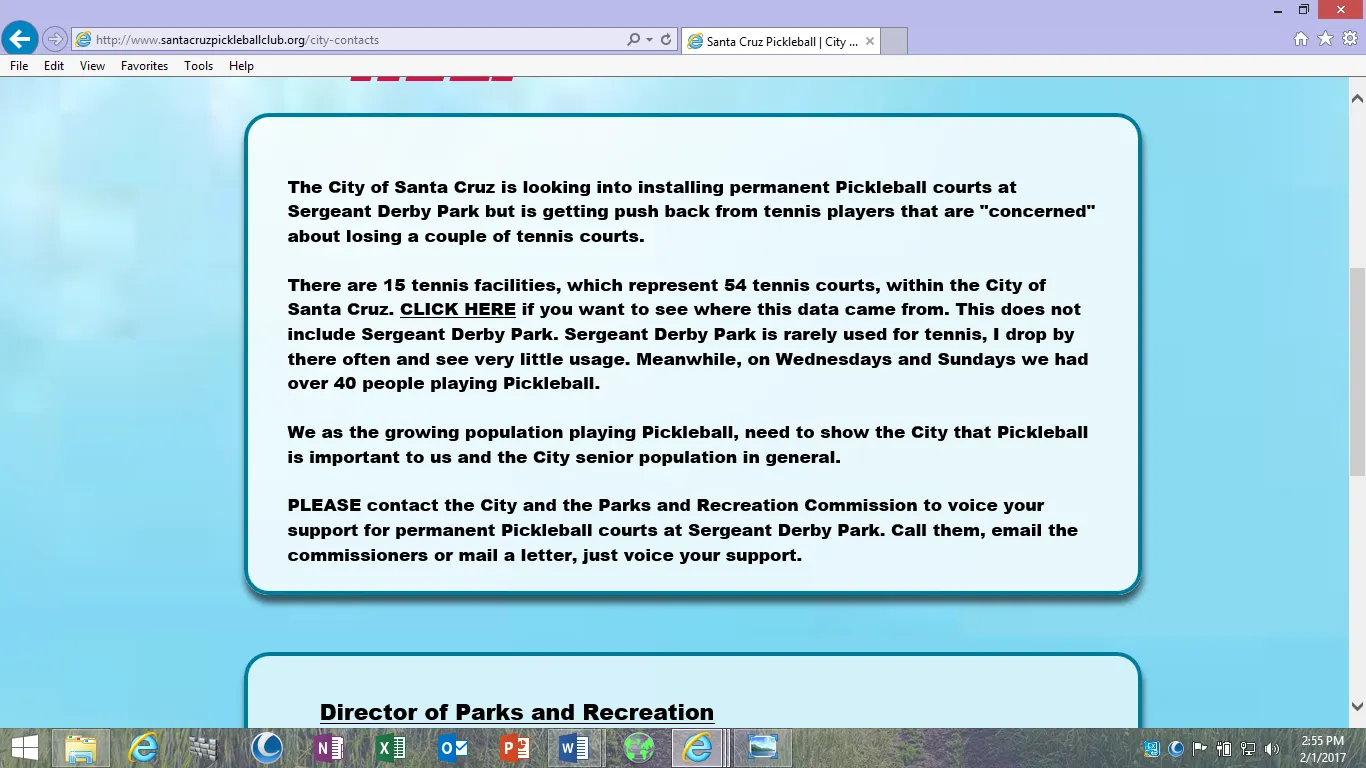Click the battery power tray icon

pyautogui.click(x=1224, y=748)
